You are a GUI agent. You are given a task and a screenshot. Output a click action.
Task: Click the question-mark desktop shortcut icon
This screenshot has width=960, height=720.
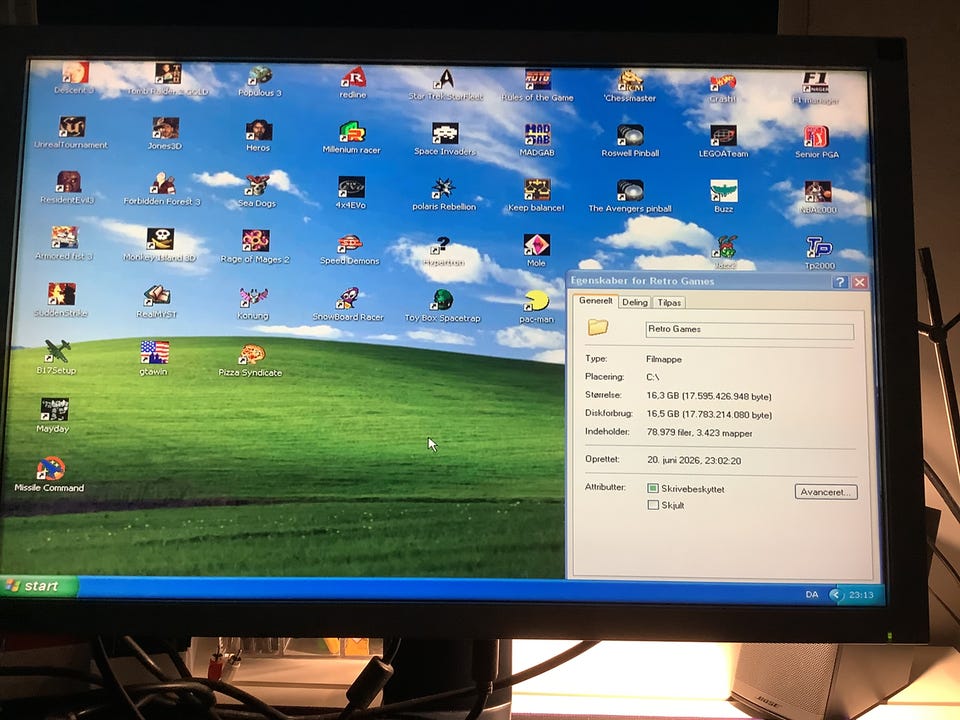[x=443, y=245]
